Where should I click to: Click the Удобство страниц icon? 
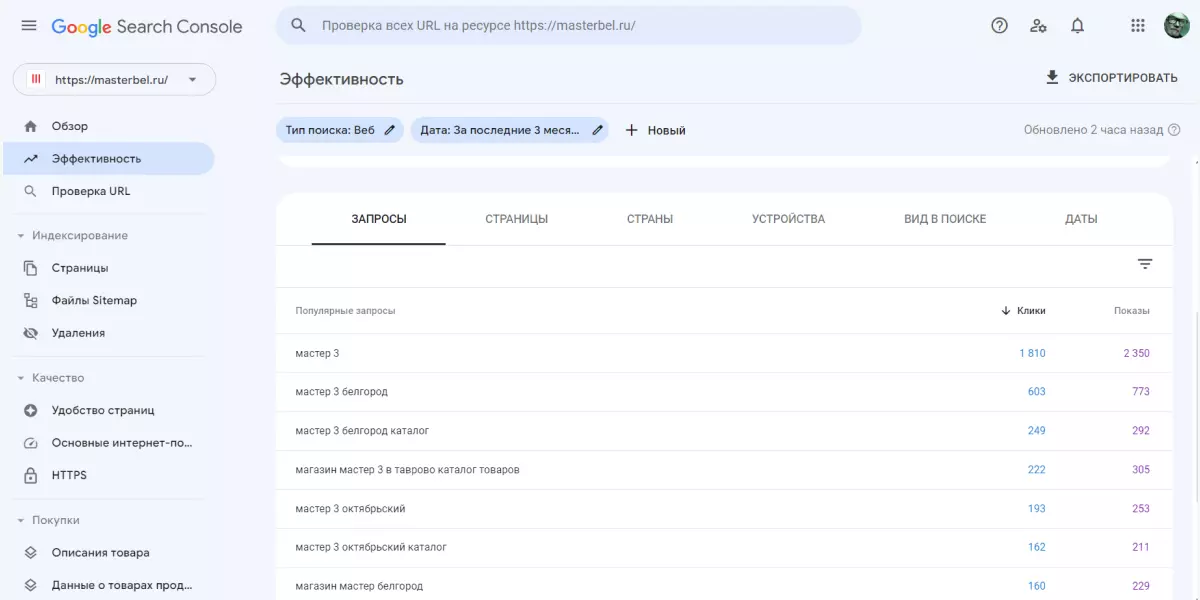[x=30, y=410]
